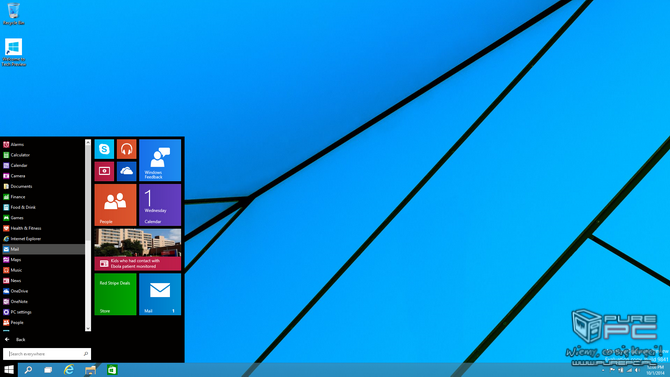Image resolution: width=670 pixels, height=377 pixels.
Task: Open the People tile
Action: pyautogui.click(x=115, y=205)
